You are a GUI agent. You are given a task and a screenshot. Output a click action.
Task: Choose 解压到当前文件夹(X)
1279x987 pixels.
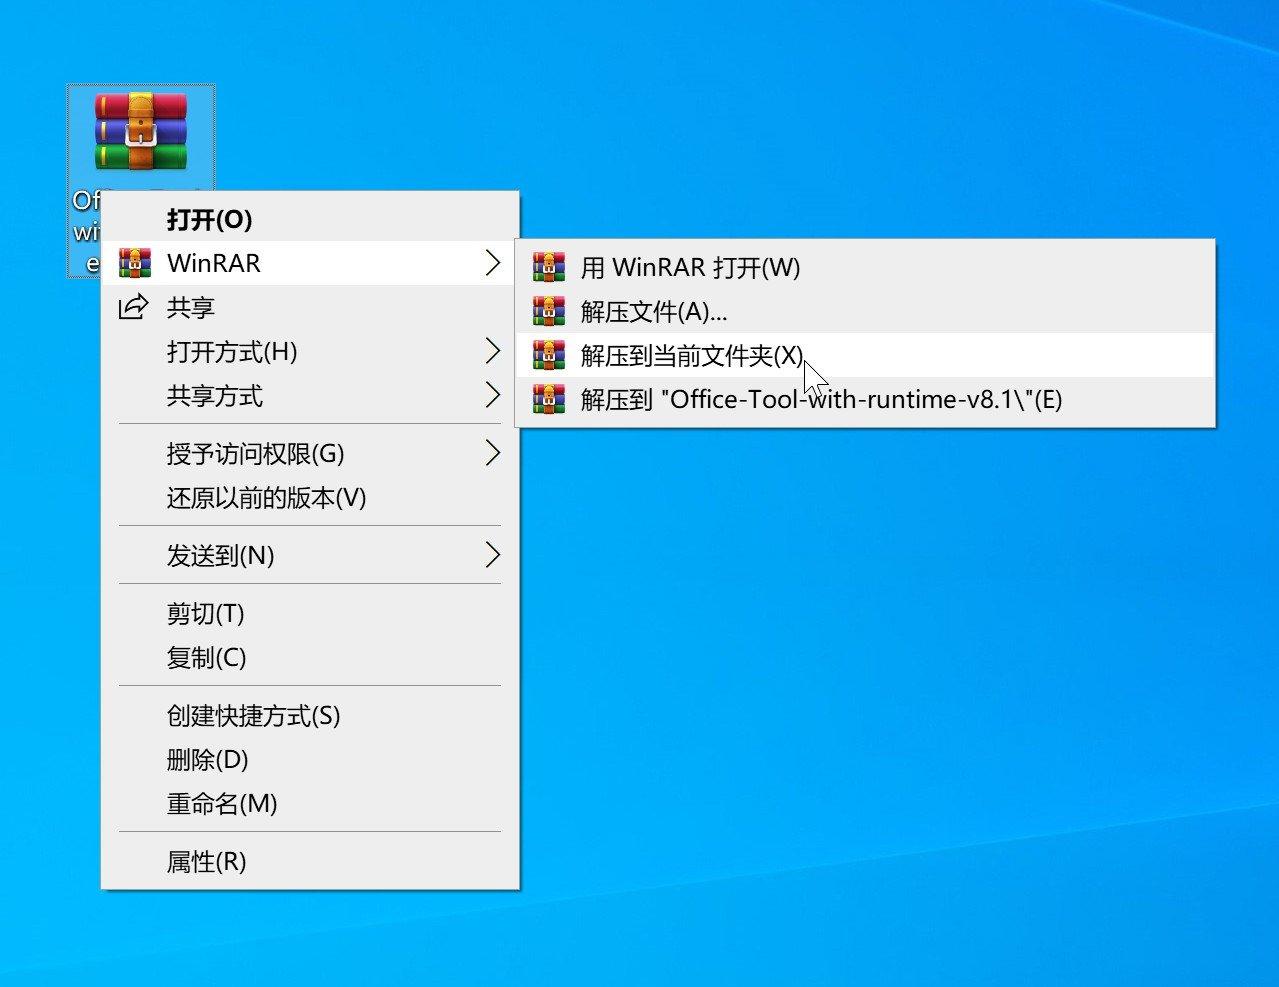tap(865, 355)
